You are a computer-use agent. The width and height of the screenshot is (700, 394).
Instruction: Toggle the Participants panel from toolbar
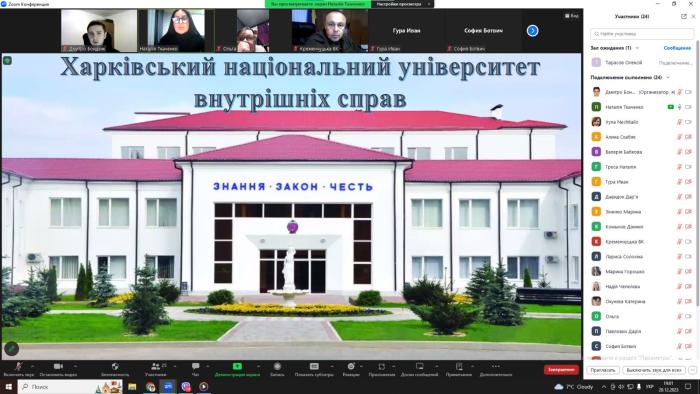155,369
